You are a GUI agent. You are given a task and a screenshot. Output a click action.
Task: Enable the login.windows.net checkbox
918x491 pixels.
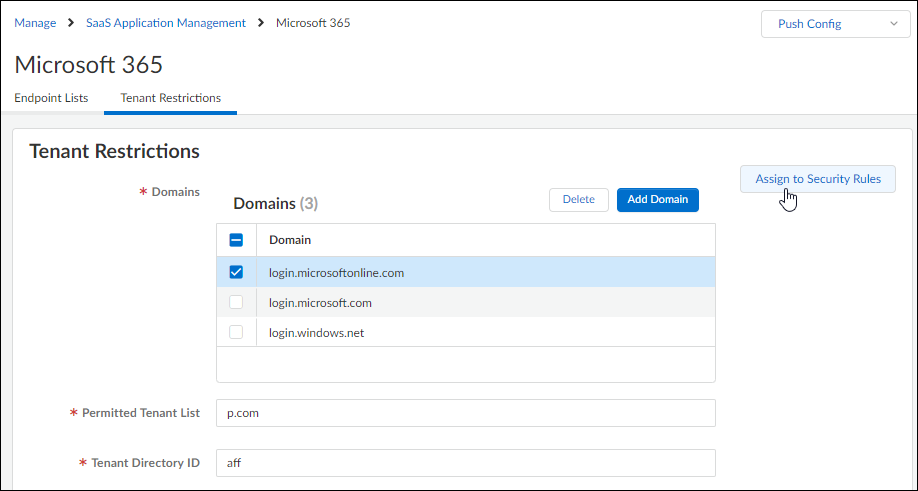[x=237, y=332]
